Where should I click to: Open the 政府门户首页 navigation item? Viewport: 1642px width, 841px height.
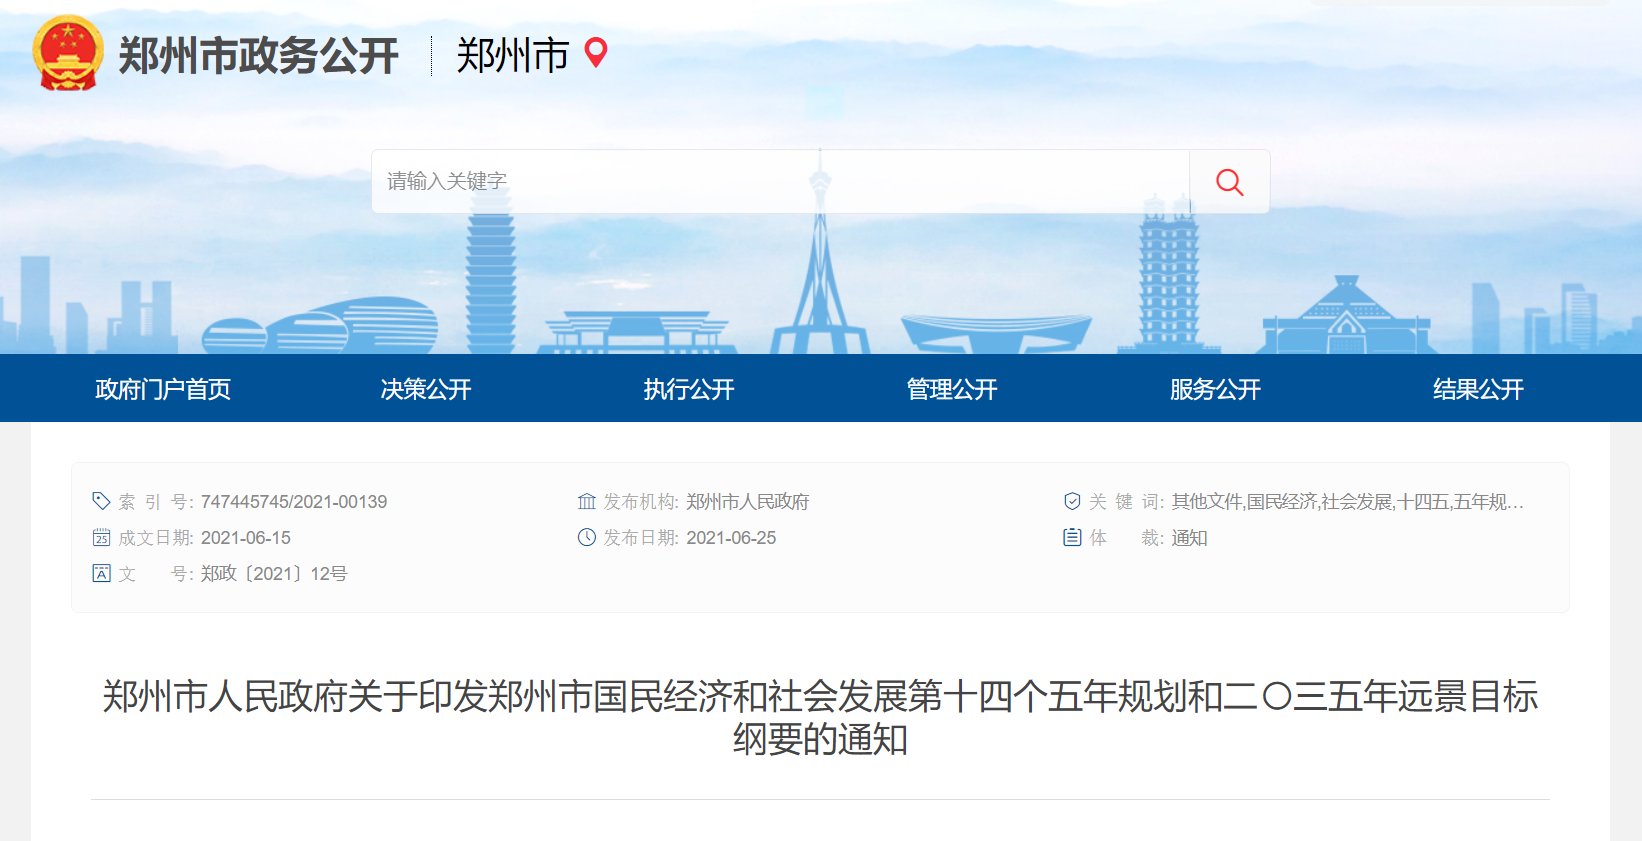click(163, 389)
